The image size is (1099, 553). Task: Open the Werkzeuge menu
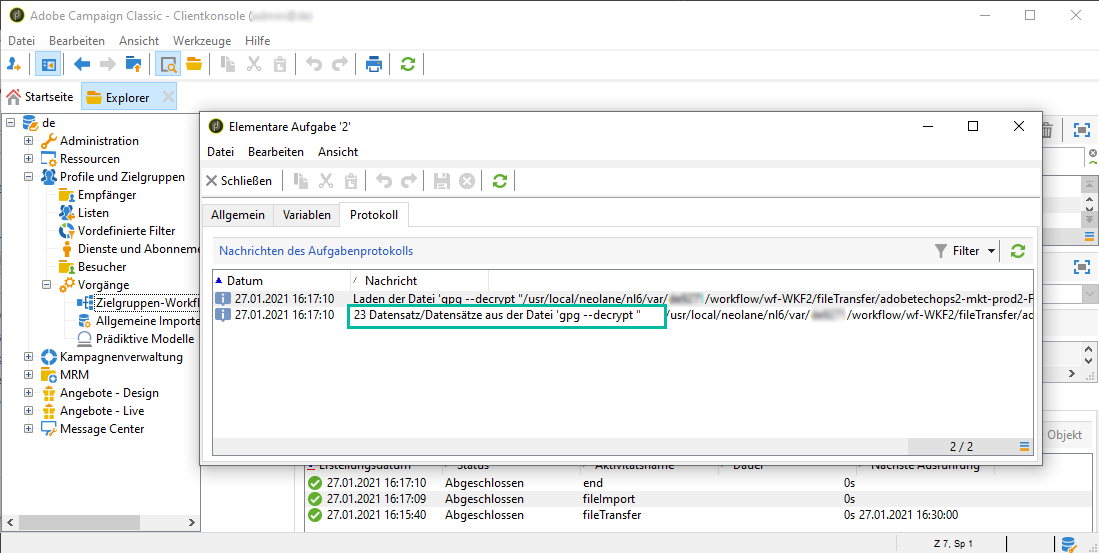[202, 41]
